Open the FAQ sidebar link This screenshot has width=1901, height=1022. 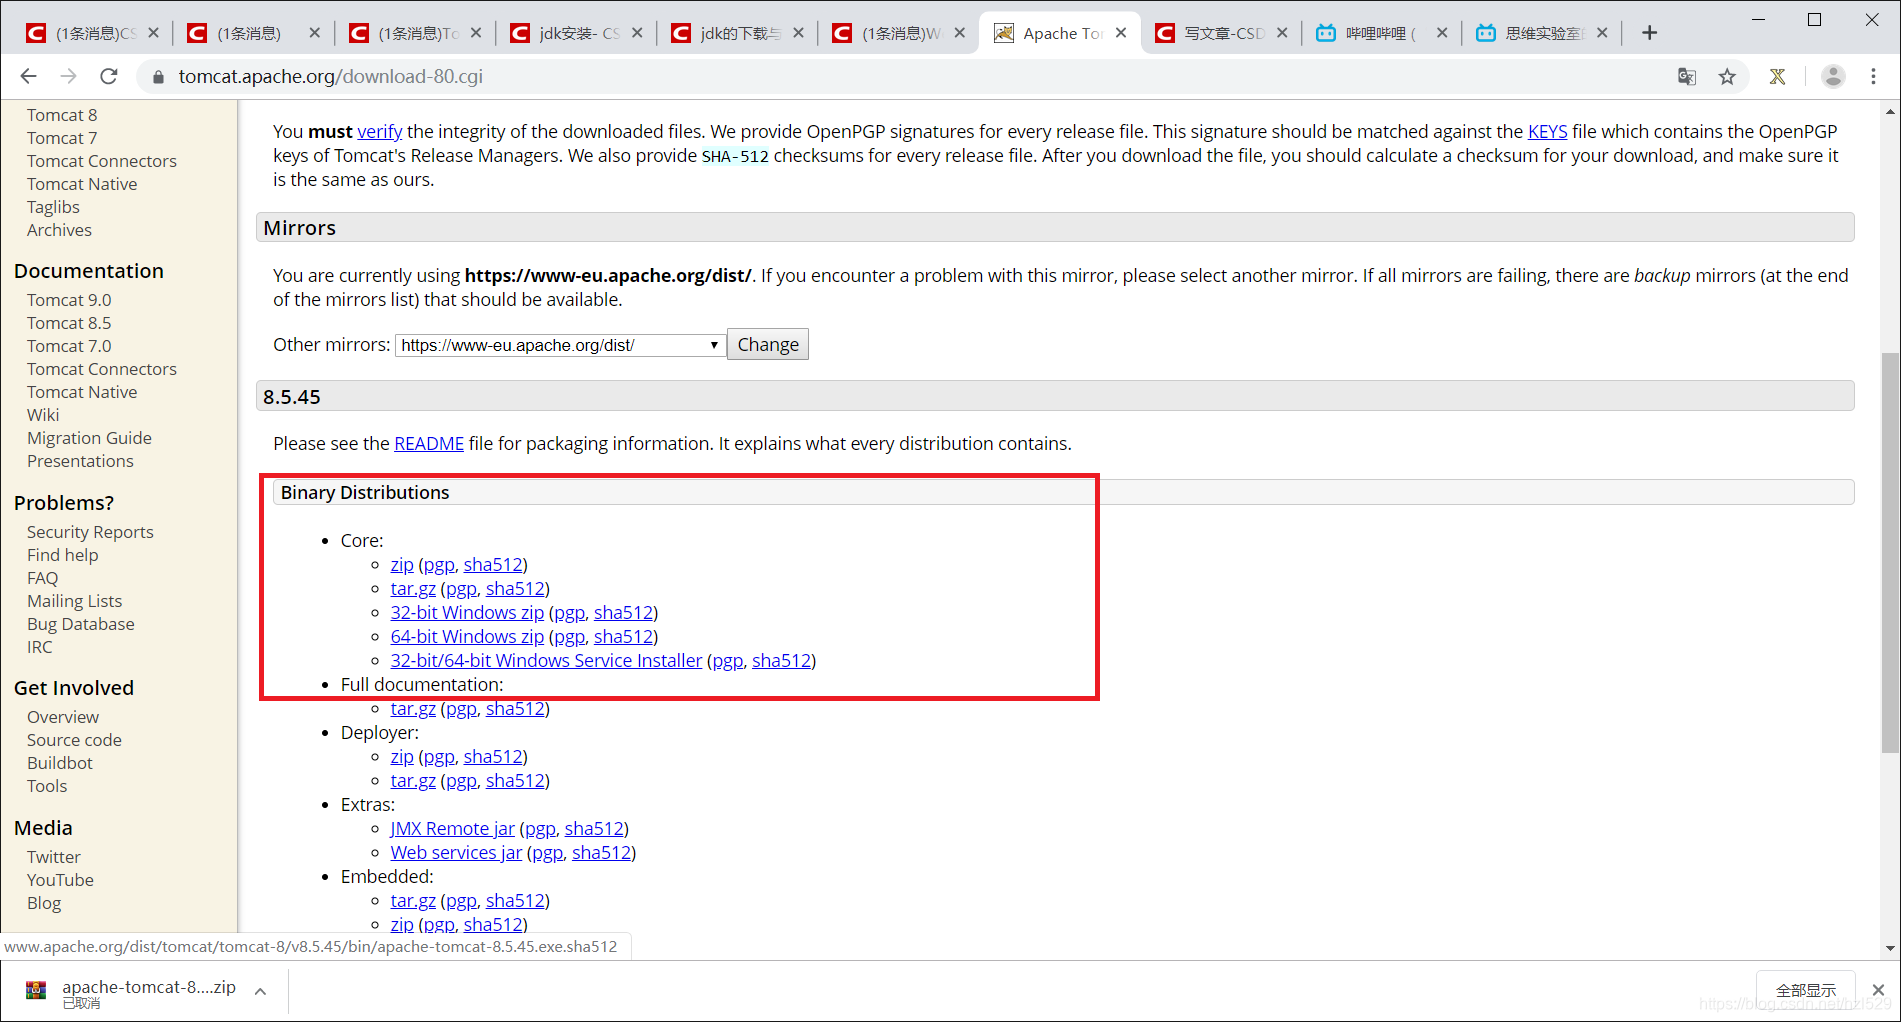(x=42, y=578)
